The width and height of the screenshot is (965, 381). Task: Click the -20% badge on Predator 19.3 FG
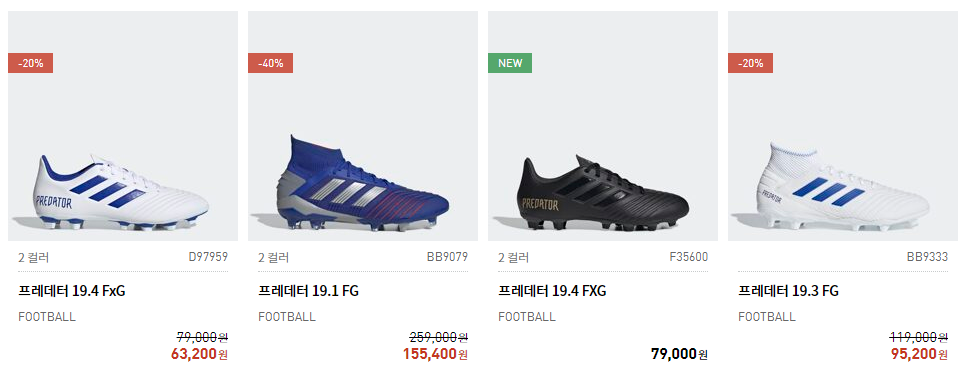coord(750,63)
